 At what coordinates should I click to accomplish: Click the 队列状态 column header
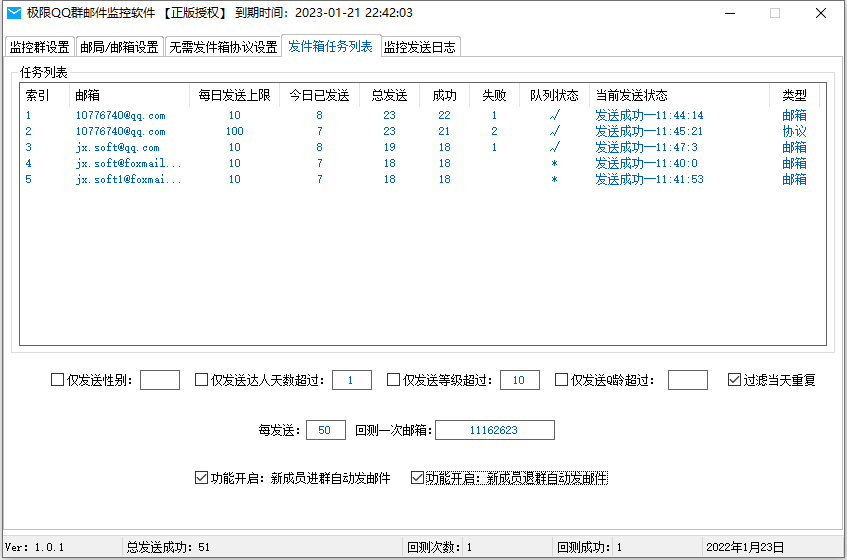(554, 95)
